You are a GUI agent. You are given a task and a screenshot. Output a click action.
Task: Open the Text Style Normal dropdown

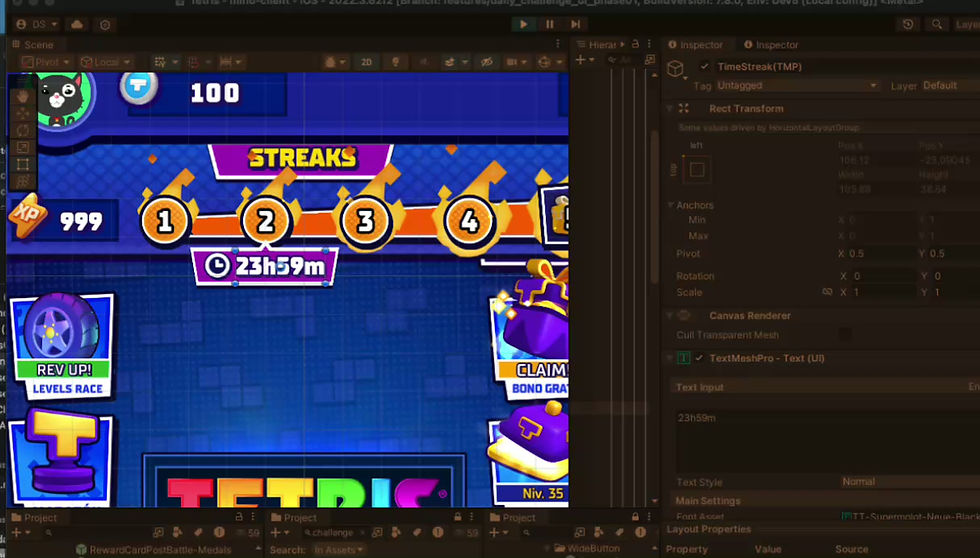point(909,482)
